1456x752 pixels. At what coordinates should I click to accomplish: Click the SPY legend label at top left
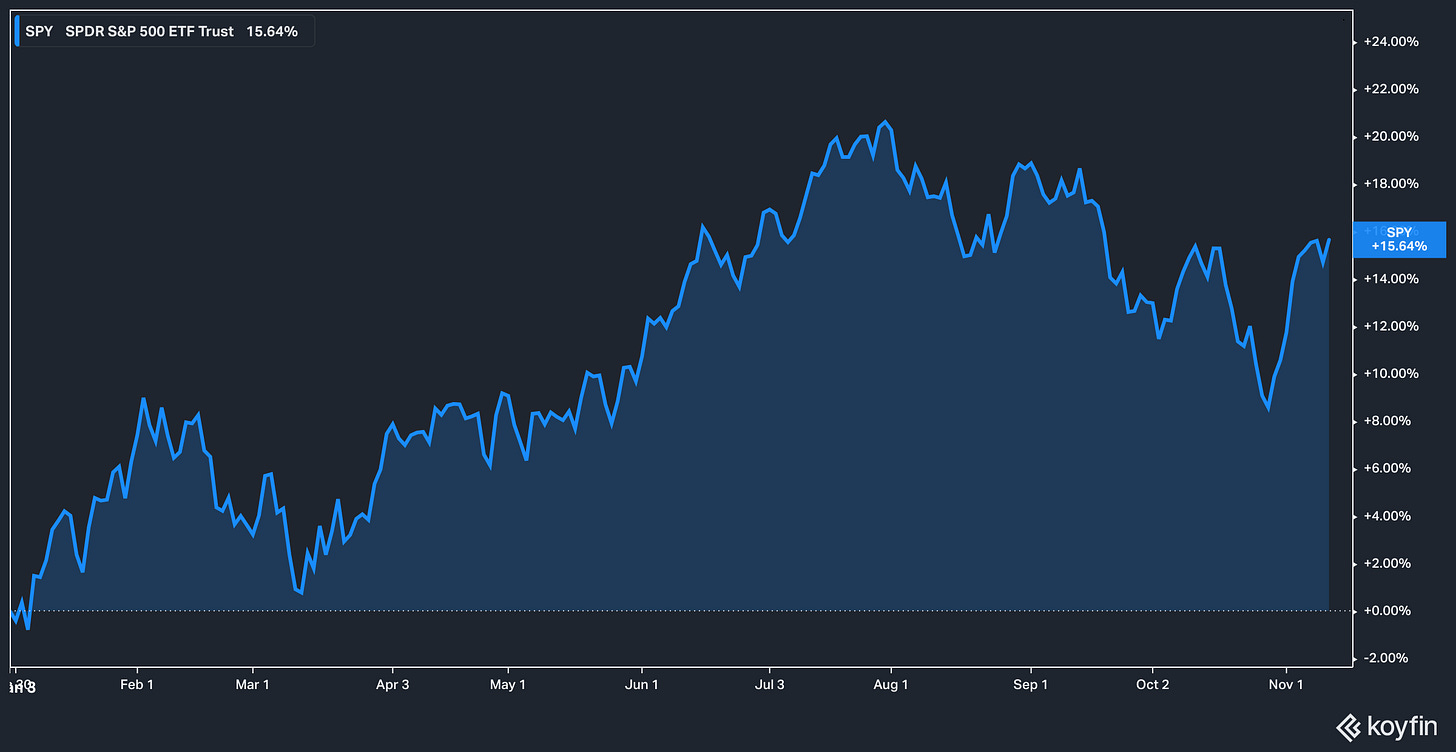click(39, 31)
